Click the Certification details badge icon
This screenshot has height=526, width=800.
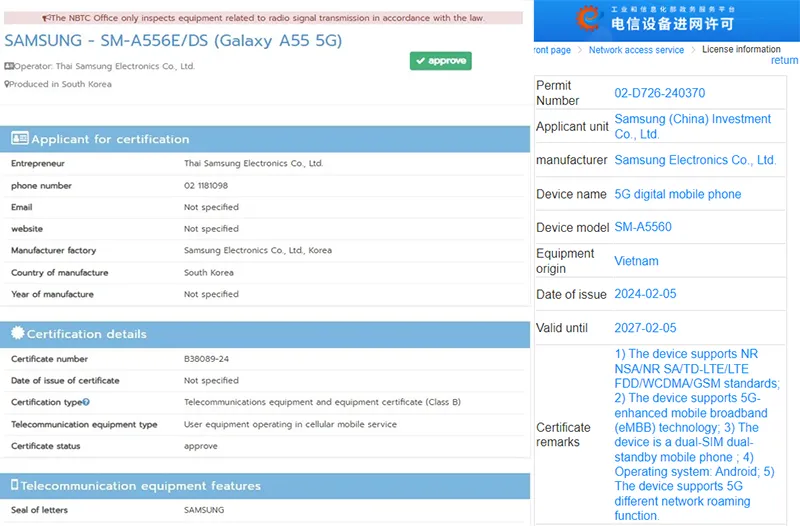point(17,333)
